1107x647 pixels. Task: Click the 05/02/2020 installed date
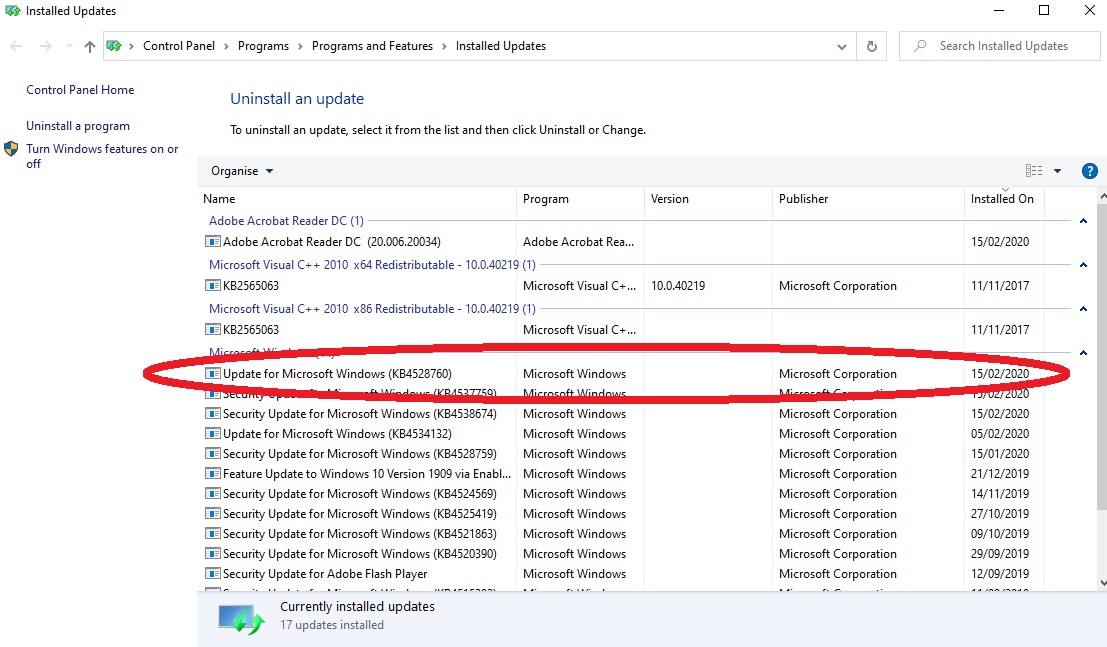tap(1000, 434)
